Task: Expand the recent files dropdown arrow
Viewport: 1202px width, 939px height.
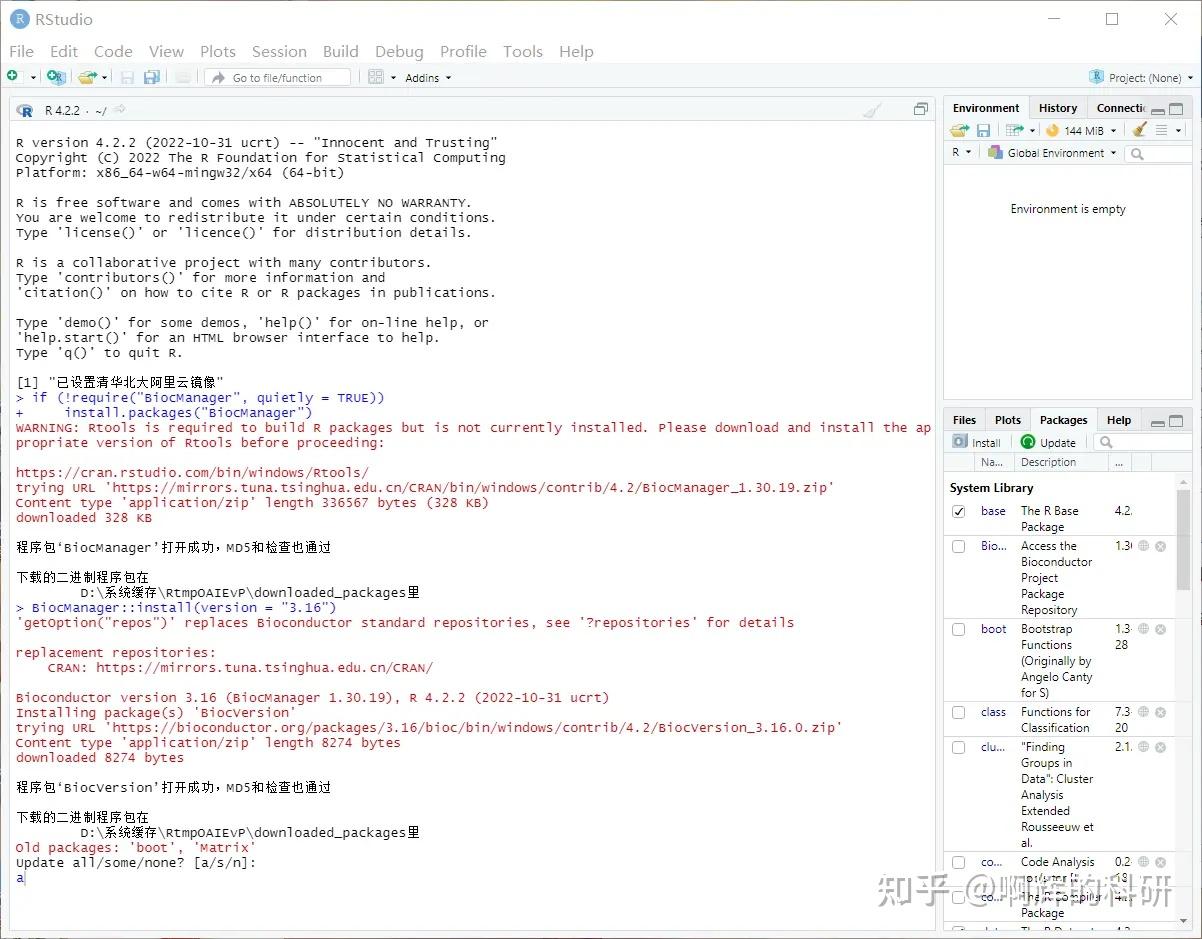Action: point(104,78)
